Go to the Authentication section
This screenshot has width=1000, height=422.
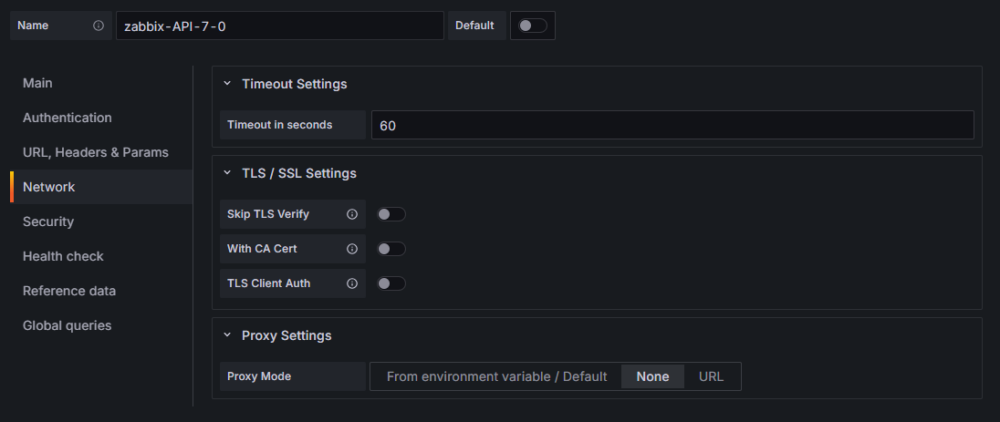pyautogui.click(x=67, y=118)
